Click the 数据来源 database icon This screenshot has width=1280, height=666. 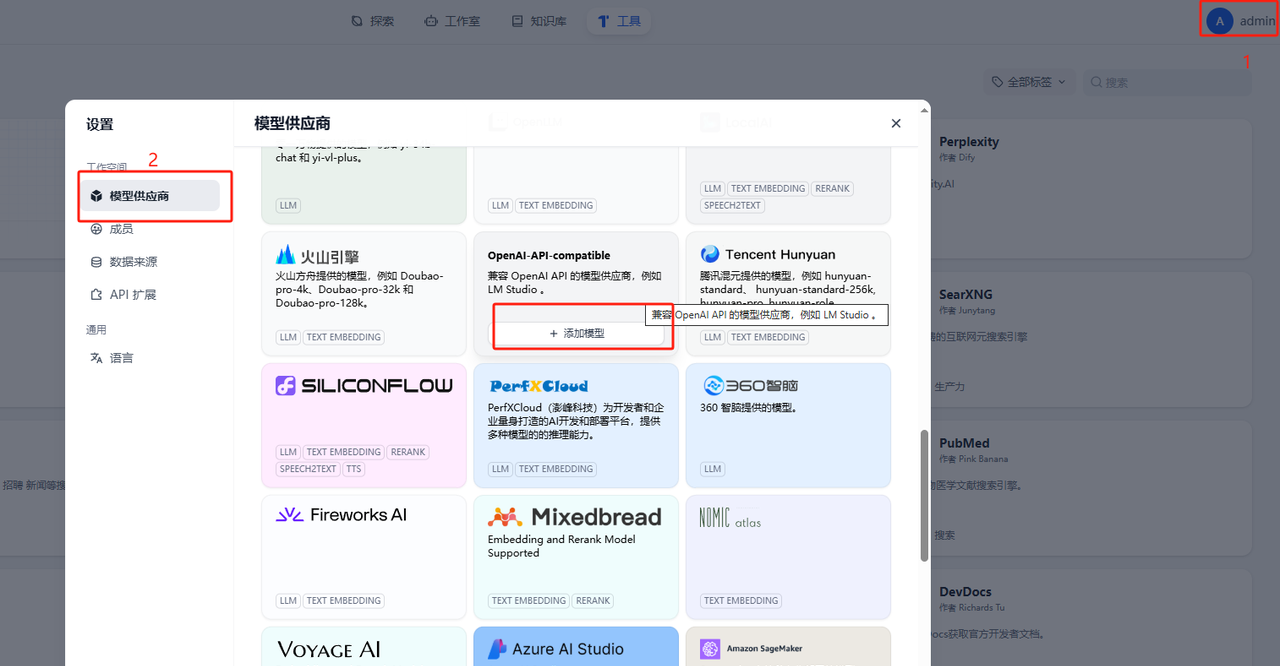point(96,262)
